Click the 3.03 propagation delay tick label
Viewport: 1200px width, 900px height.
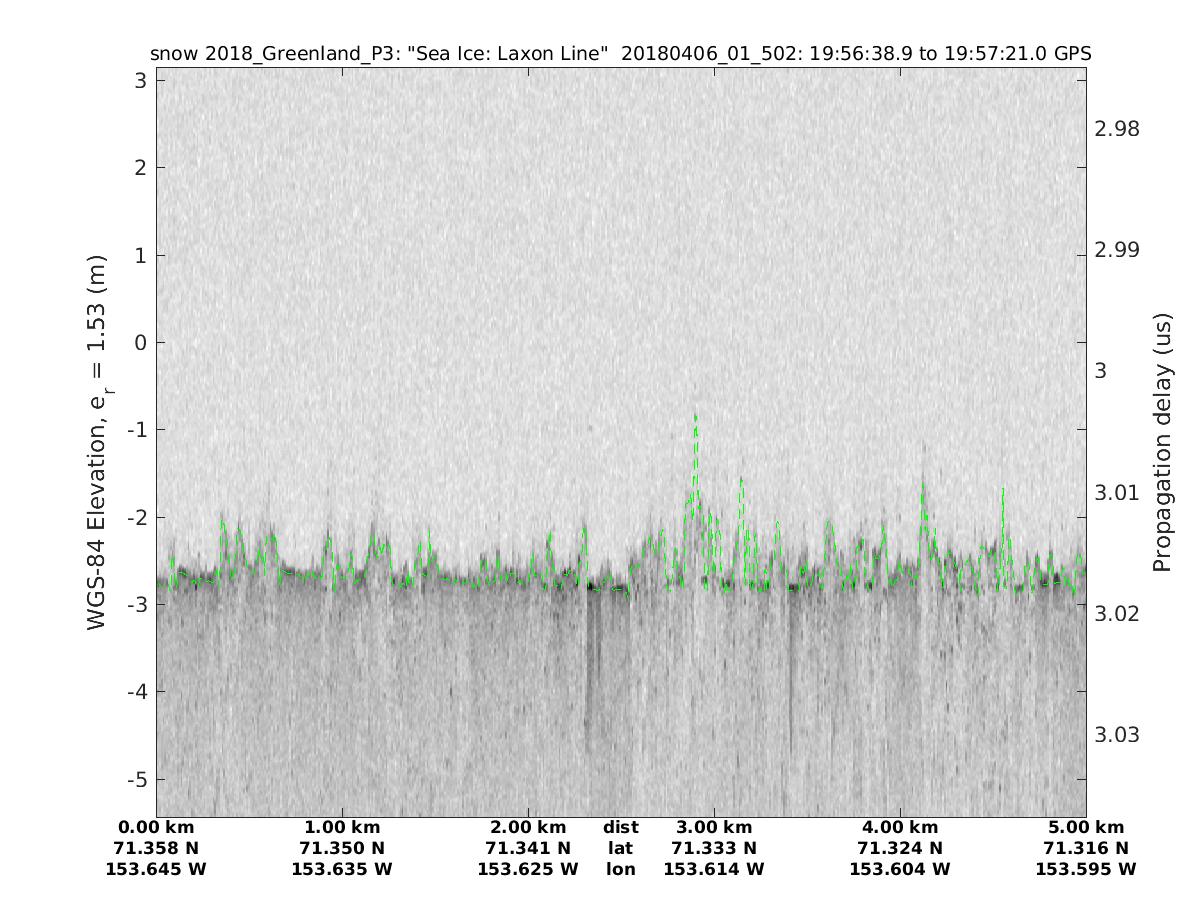[1117, 735]
